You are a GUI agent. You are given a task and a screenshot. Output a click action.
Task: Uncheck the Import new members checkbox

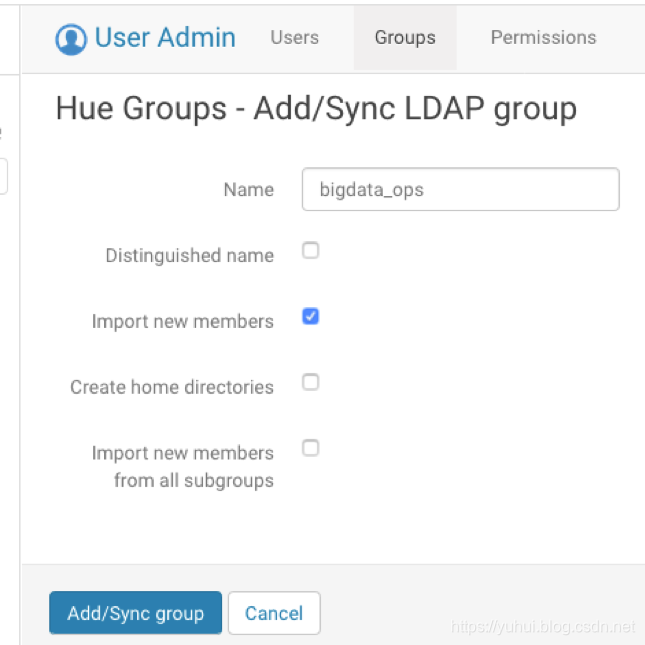[311, 316]
